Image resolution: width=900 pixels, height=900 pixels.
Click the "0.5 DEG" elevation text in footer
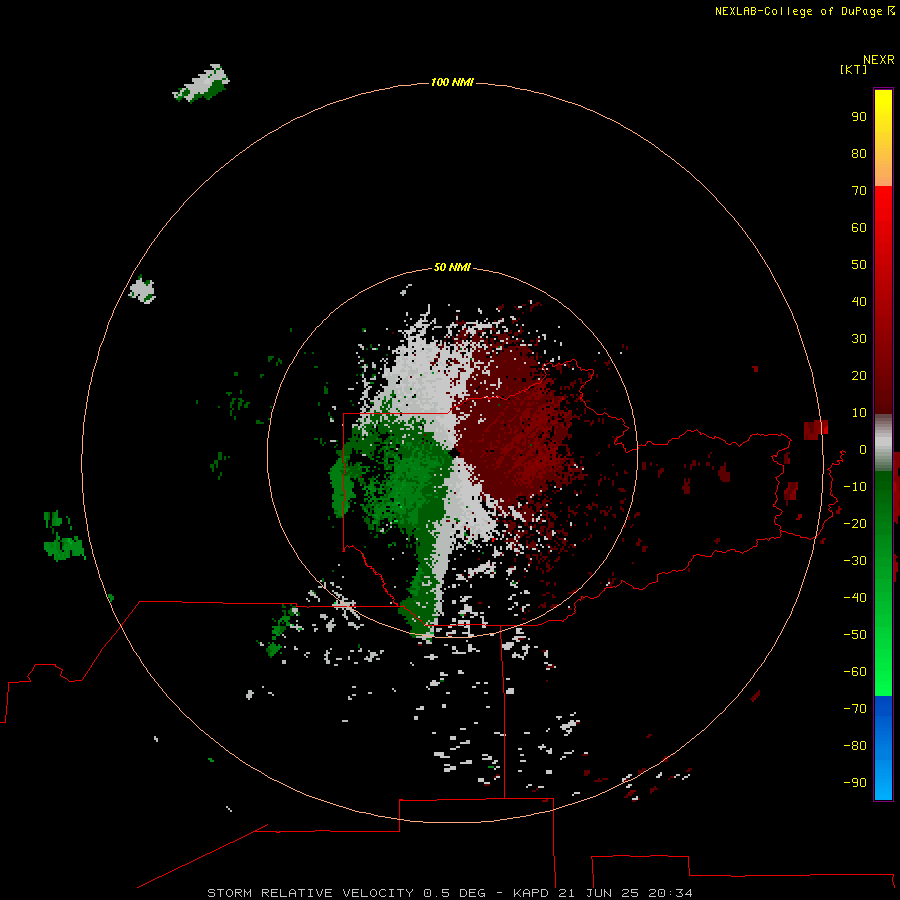coord(454,893)
